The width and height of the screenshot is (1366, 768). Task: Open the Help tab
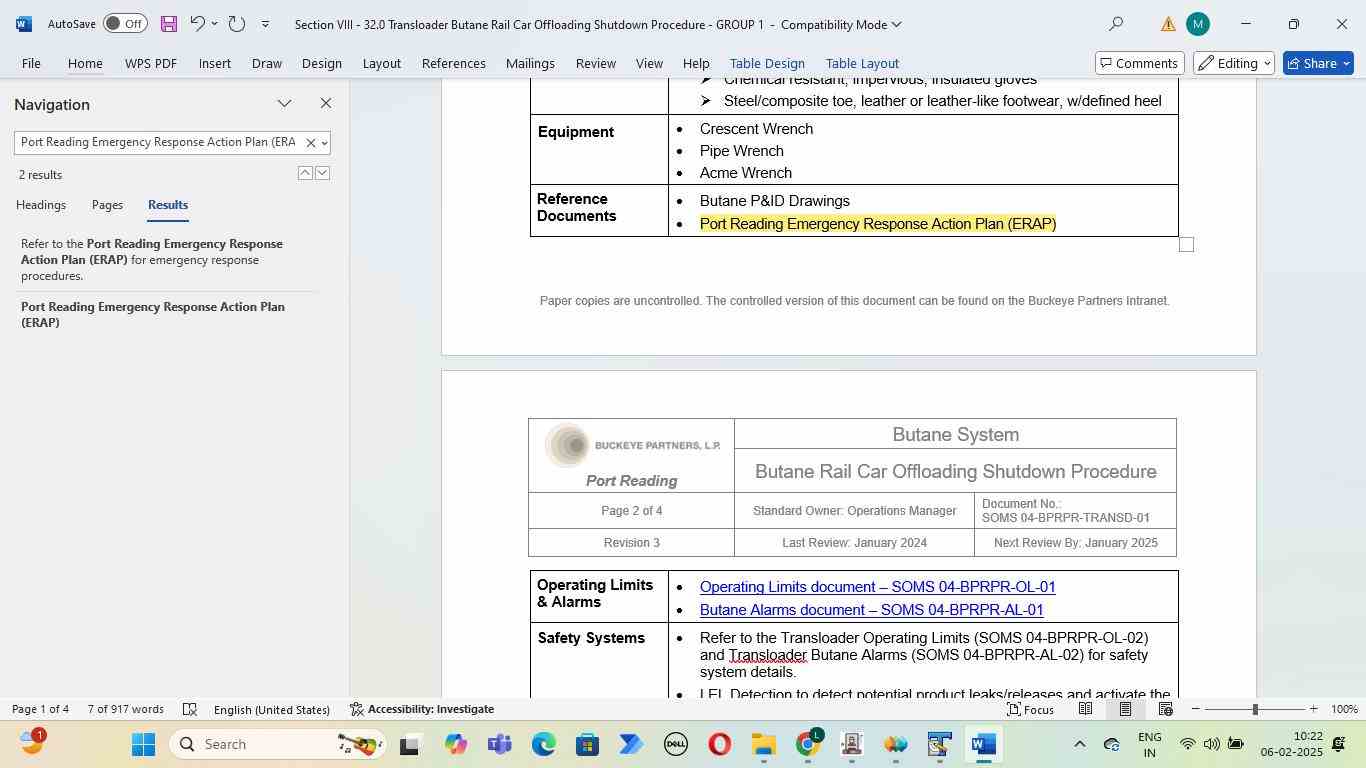pyautogui.click(x=696, y=63)
